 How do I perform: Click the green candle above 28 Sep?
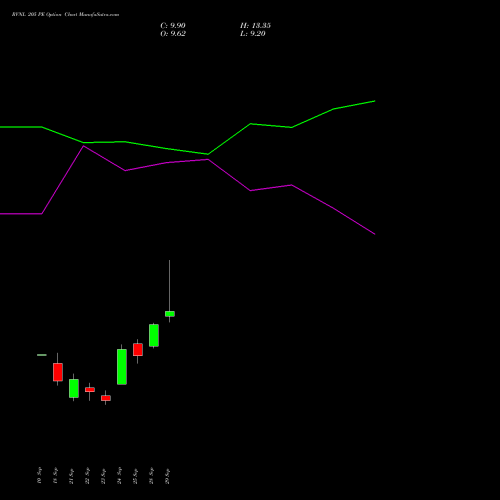coord(154,335)
